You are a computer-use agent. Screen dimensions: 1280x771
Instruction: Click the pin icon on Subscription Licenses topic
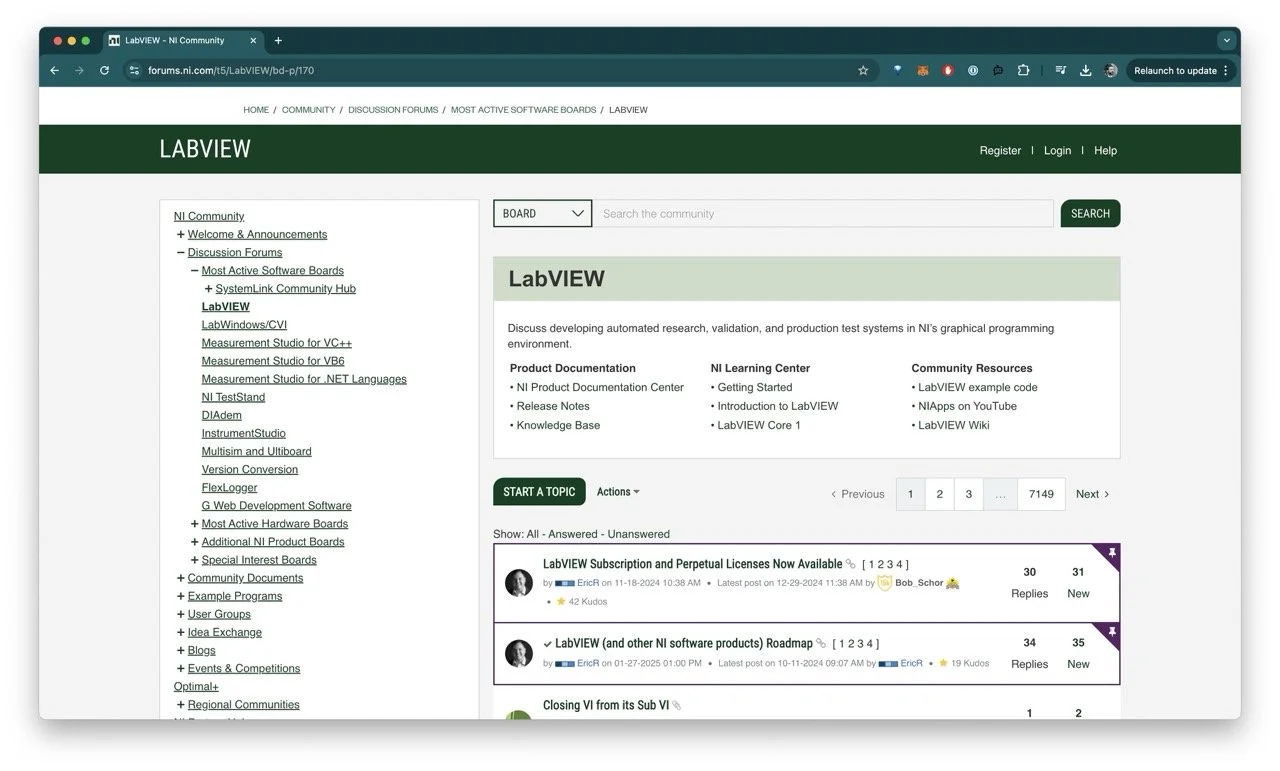[1111, 552]
